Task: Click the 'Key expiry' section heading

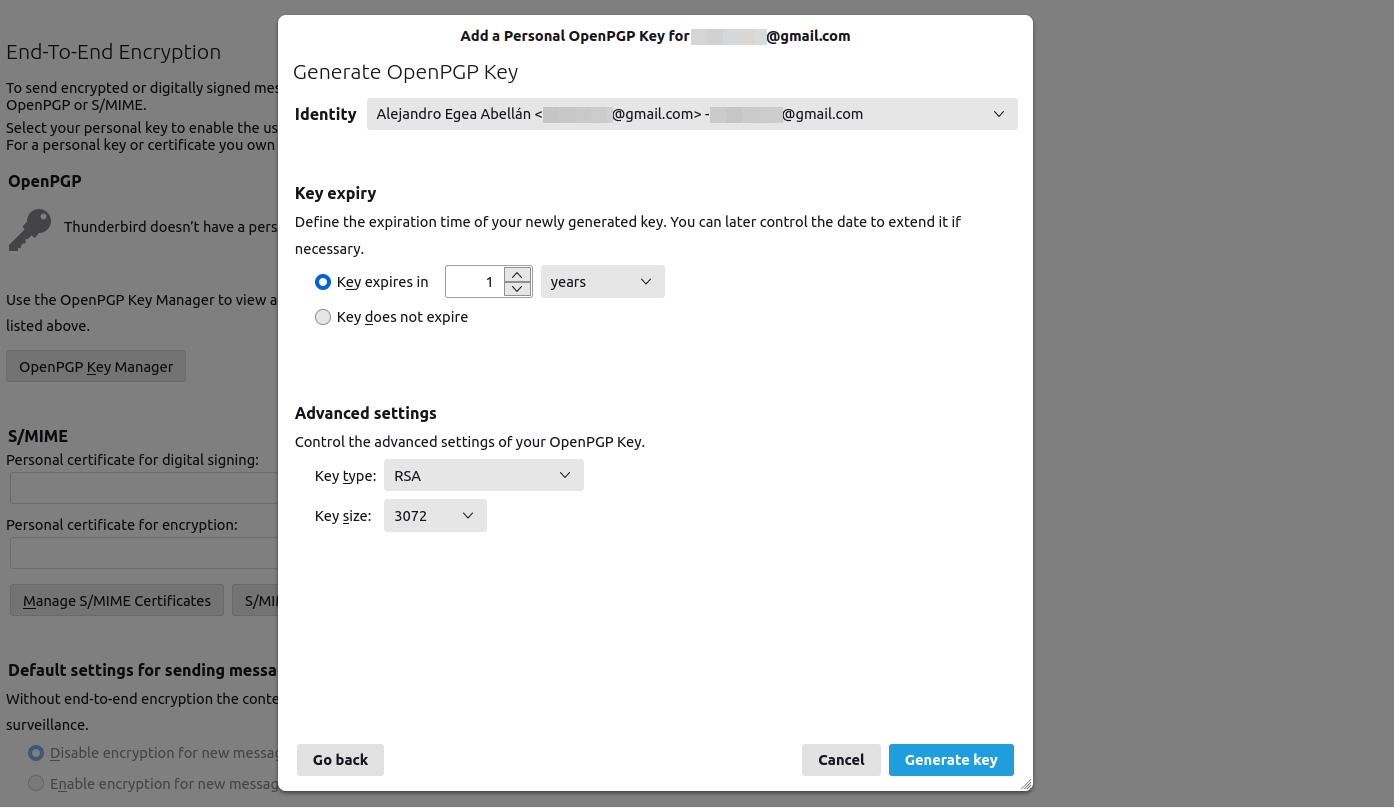Action: pos(335,193)
